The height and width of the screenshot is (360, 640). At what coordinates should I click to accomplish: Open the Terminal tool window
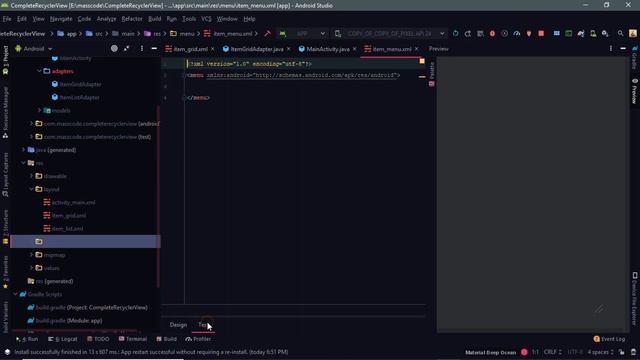click(x=133, y=339)
